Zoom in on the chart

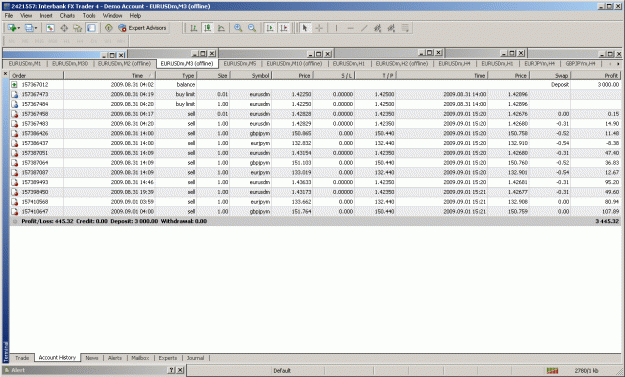coord(238,28)
